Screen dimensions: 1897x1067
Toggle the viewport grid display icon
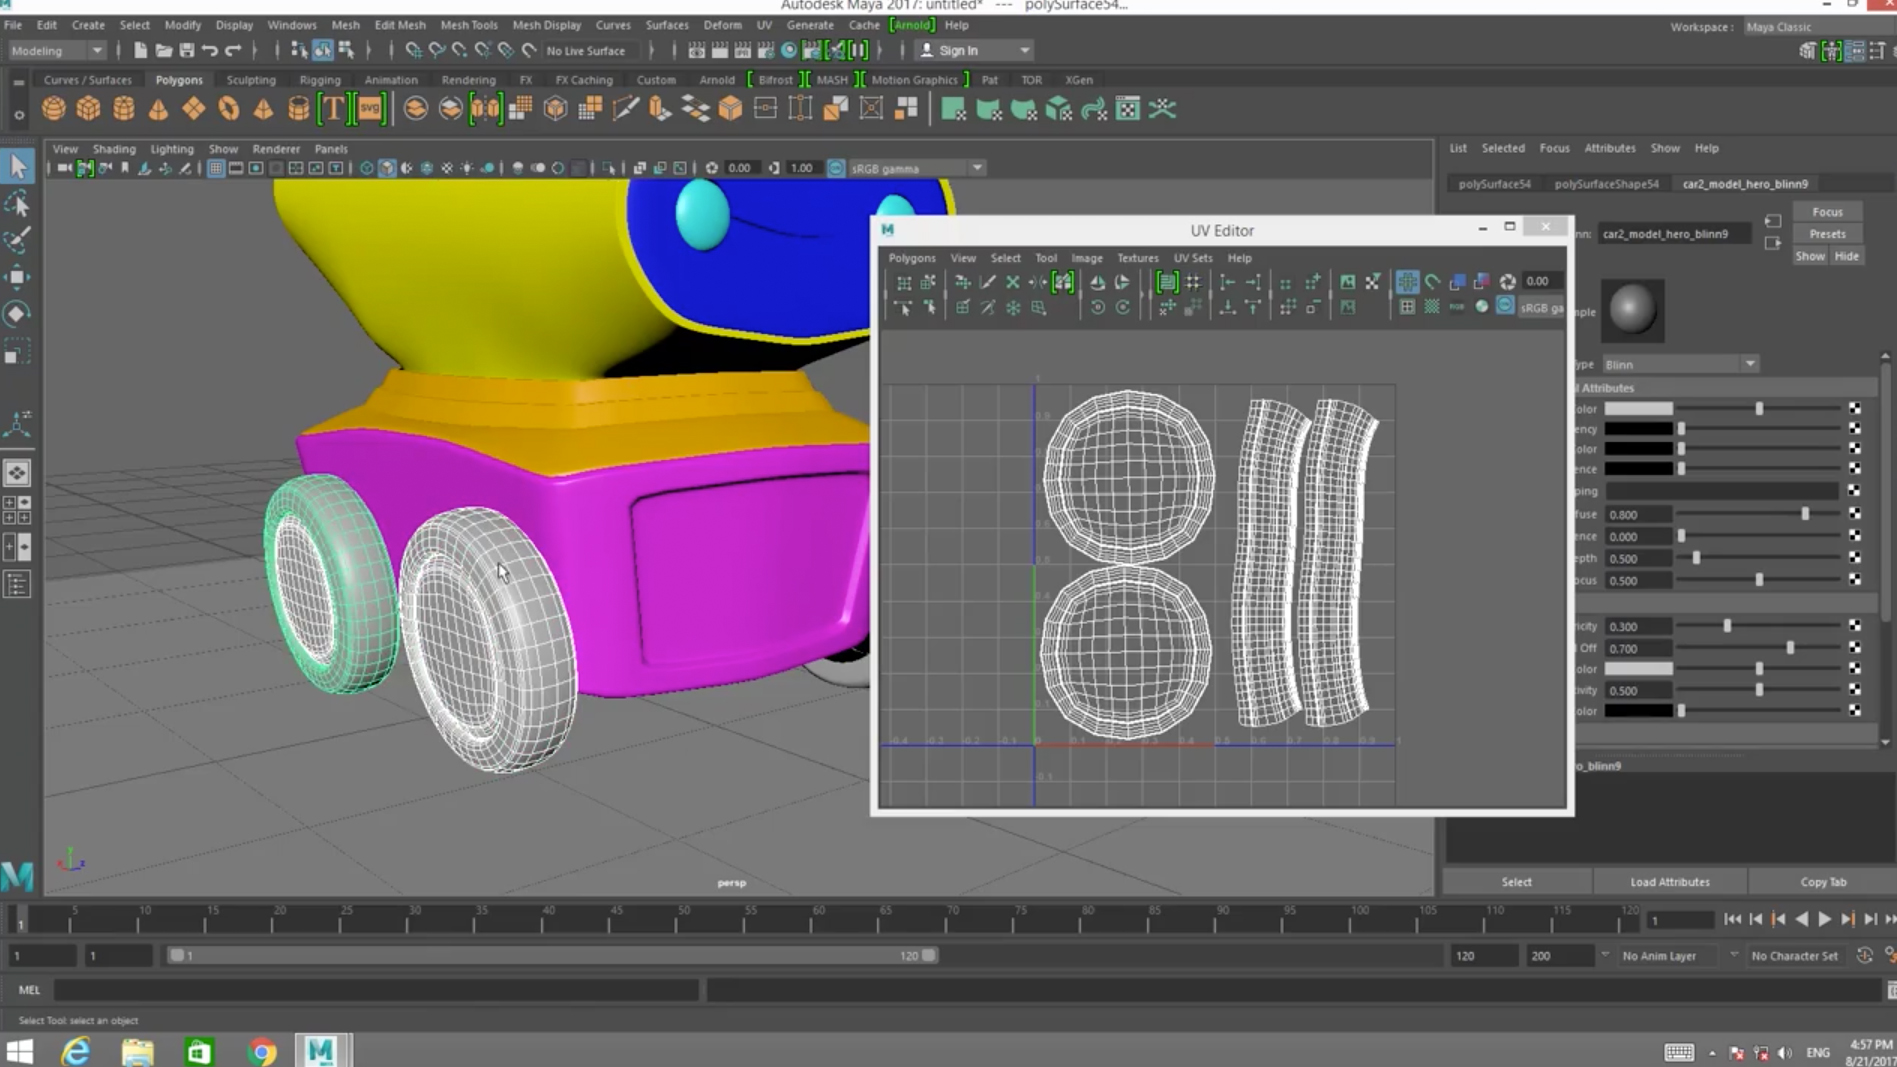tap(216, 168)
